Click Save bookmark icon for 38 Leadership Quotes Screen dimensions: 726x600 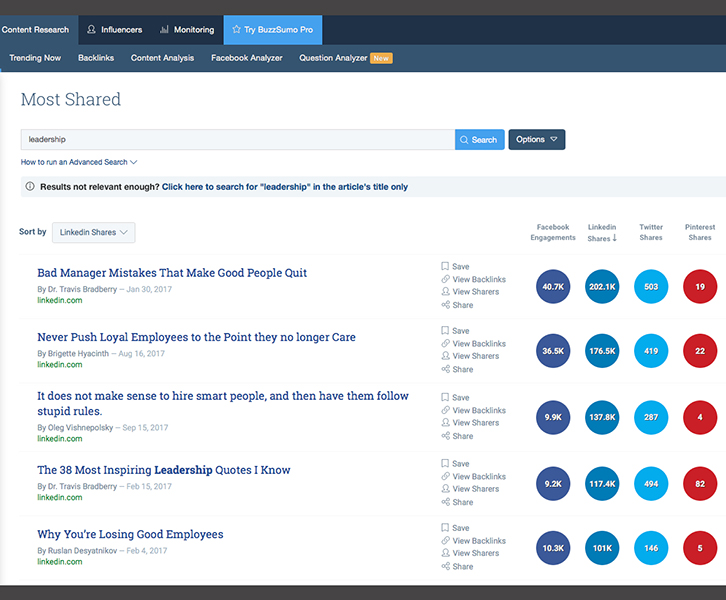(445, 463)
